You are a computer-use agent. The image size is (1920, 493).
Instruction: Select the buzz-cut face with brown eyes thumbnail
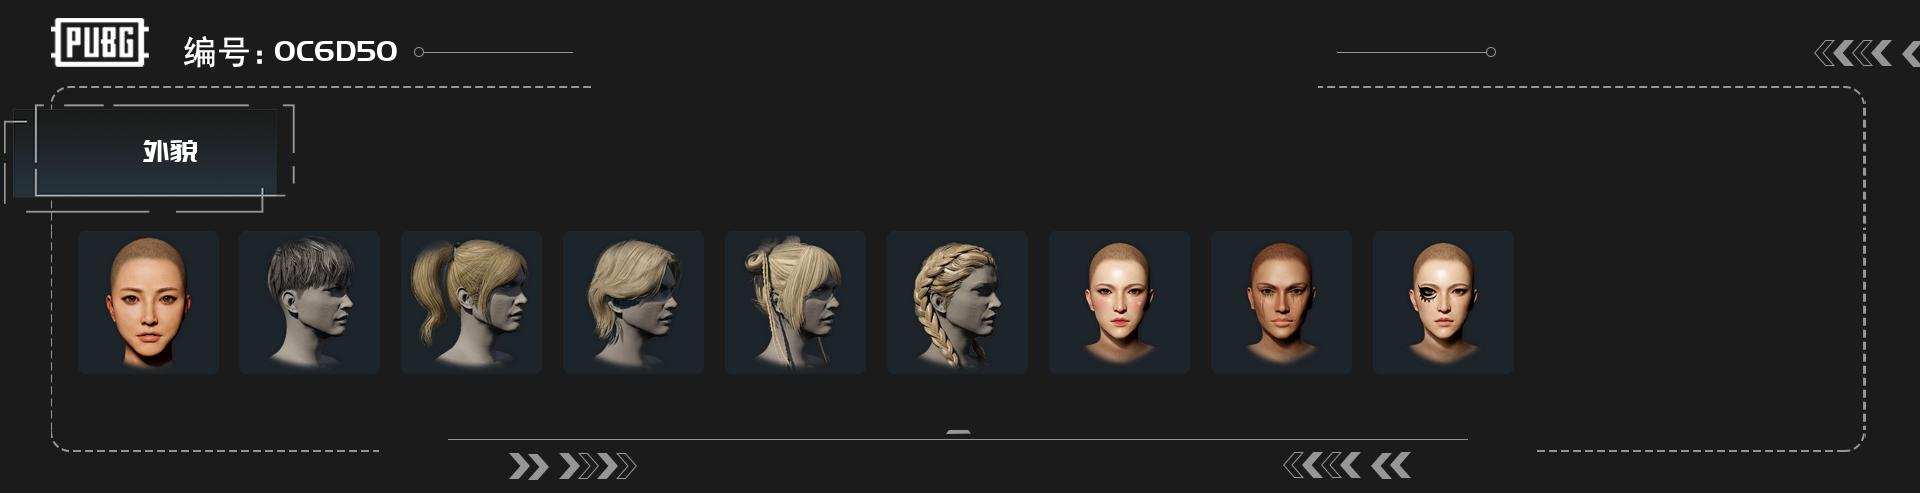pos(148,302)
